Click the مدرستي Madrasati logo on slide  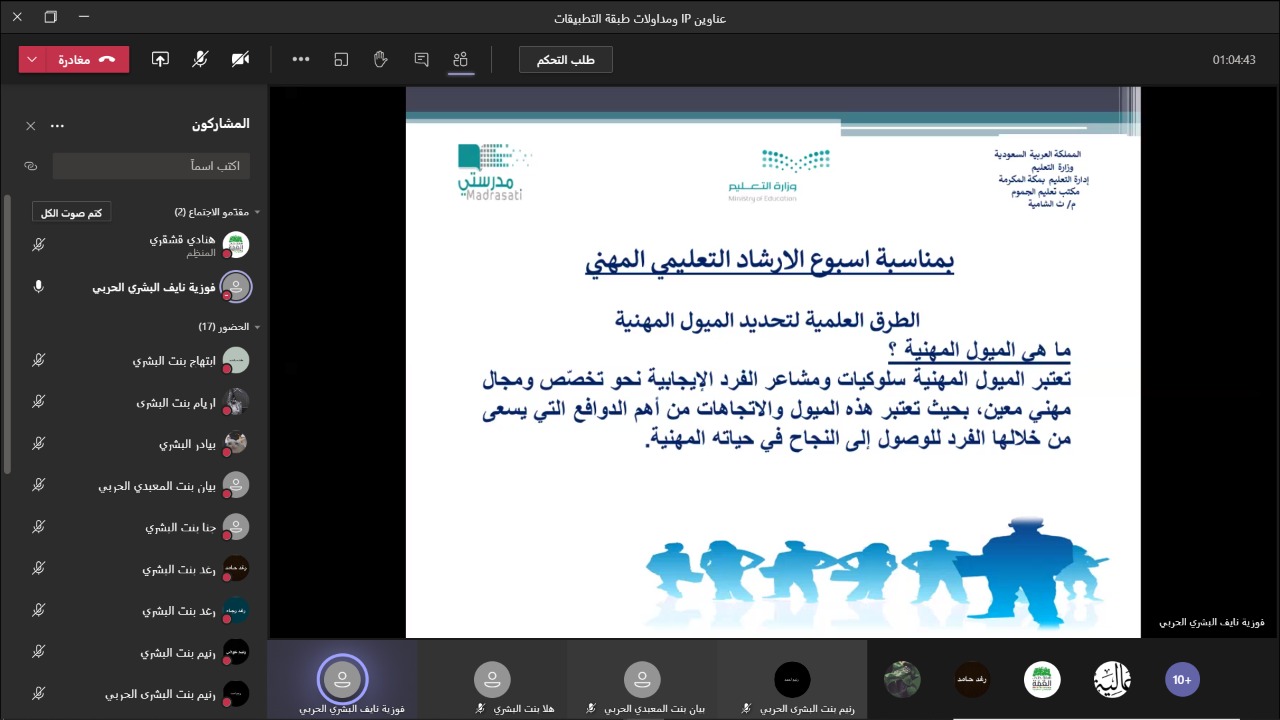tap(494, 172)
